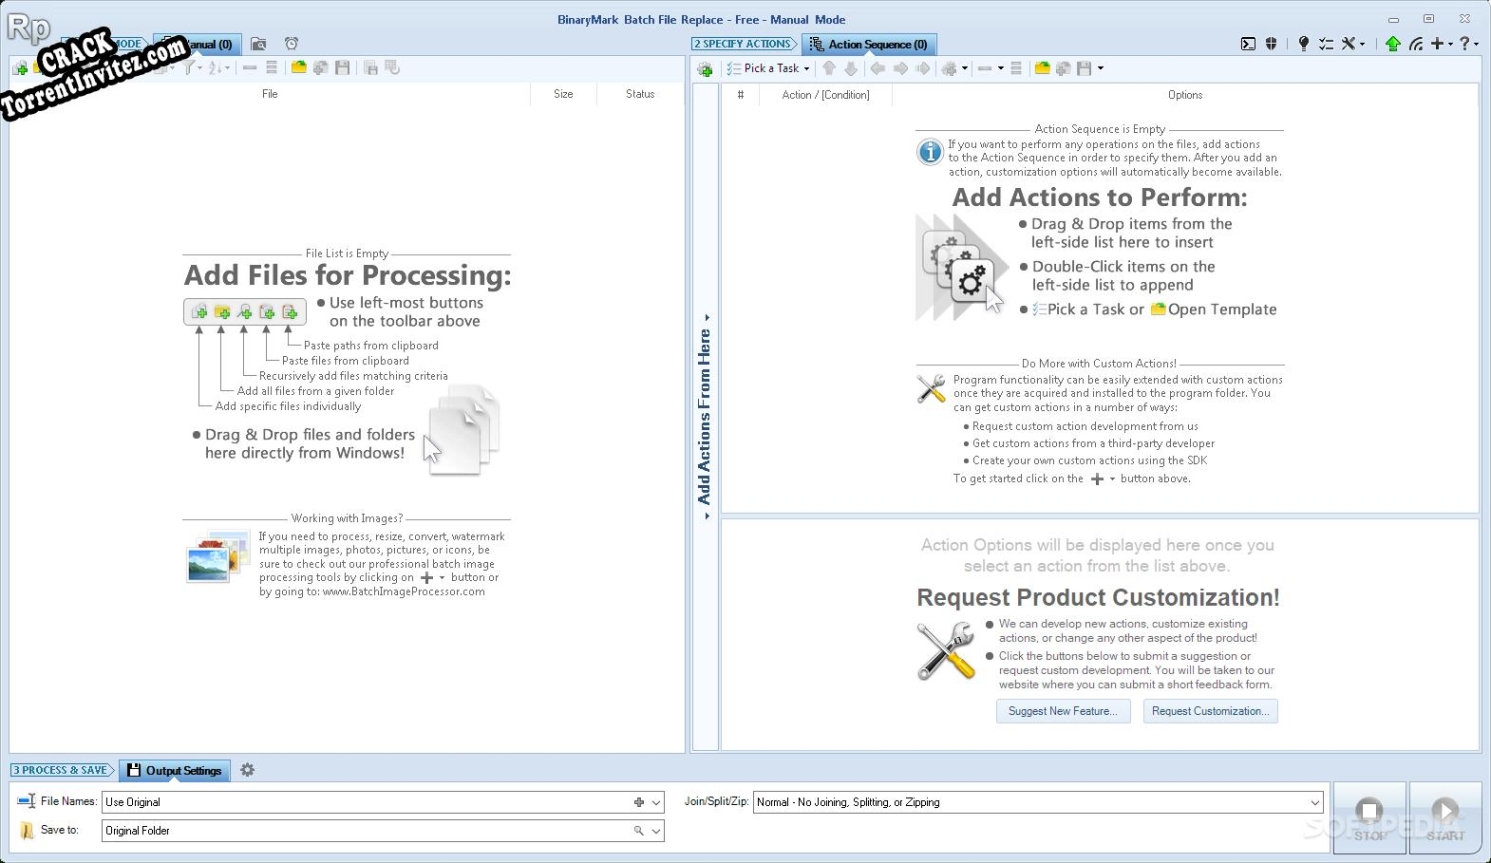
Task: Click the add action gear icon
Action: click(705, 69)
